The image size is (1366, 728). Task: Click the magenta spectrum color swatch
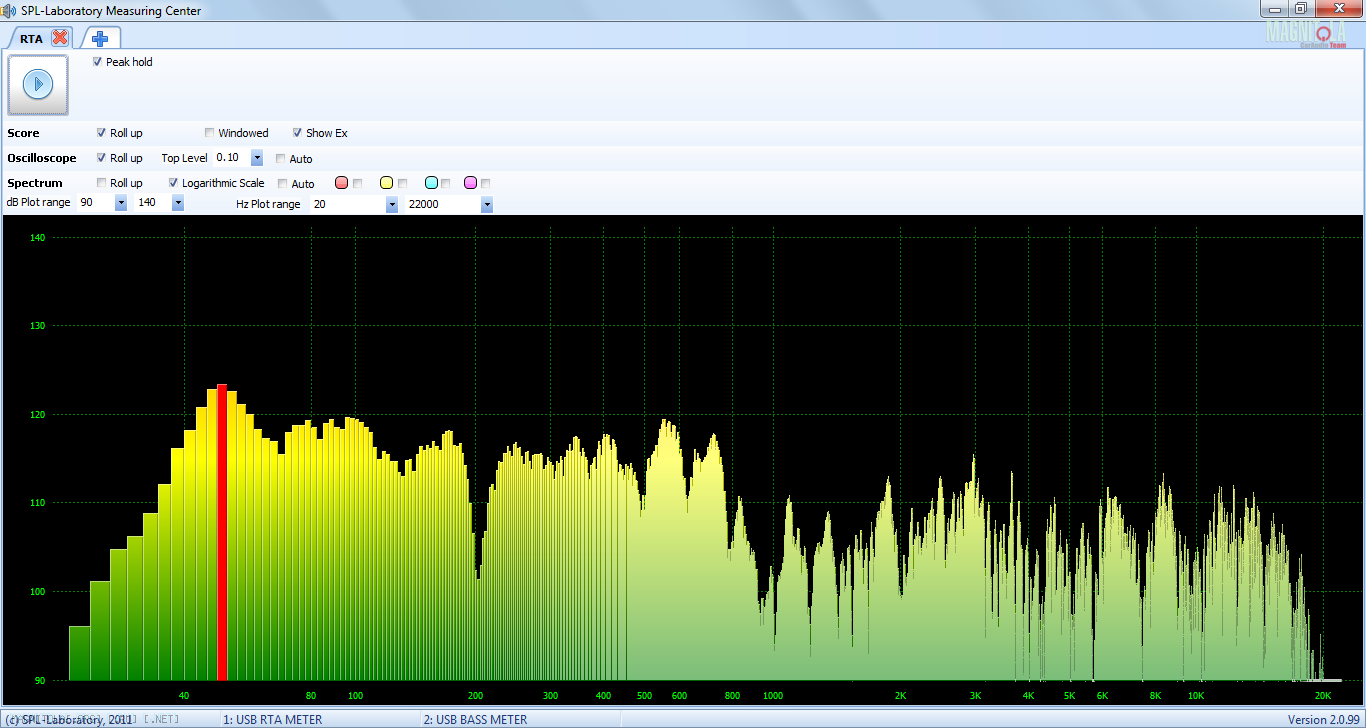click(470, 183)
